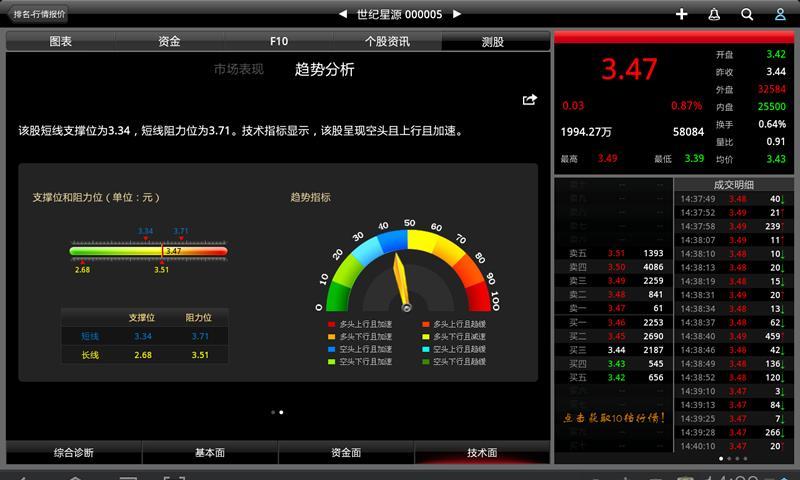Tap the 点击获取10档行情 link
This screenshot has width=800, height=480.
coord(614,418)
